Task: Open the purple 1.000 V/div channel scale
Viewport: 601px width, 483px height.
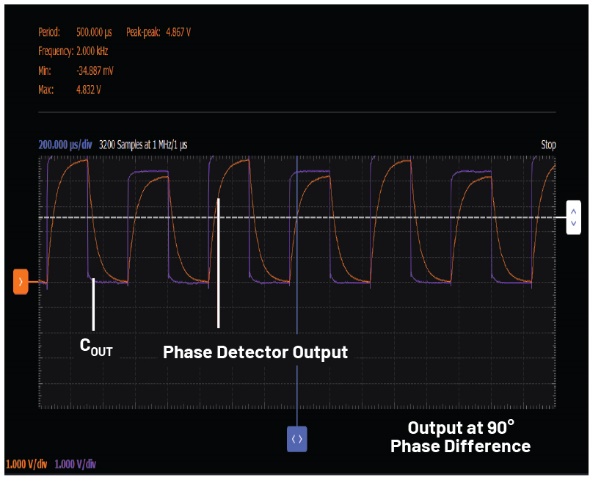Action: pyautogui.click(x=78, y=464)
